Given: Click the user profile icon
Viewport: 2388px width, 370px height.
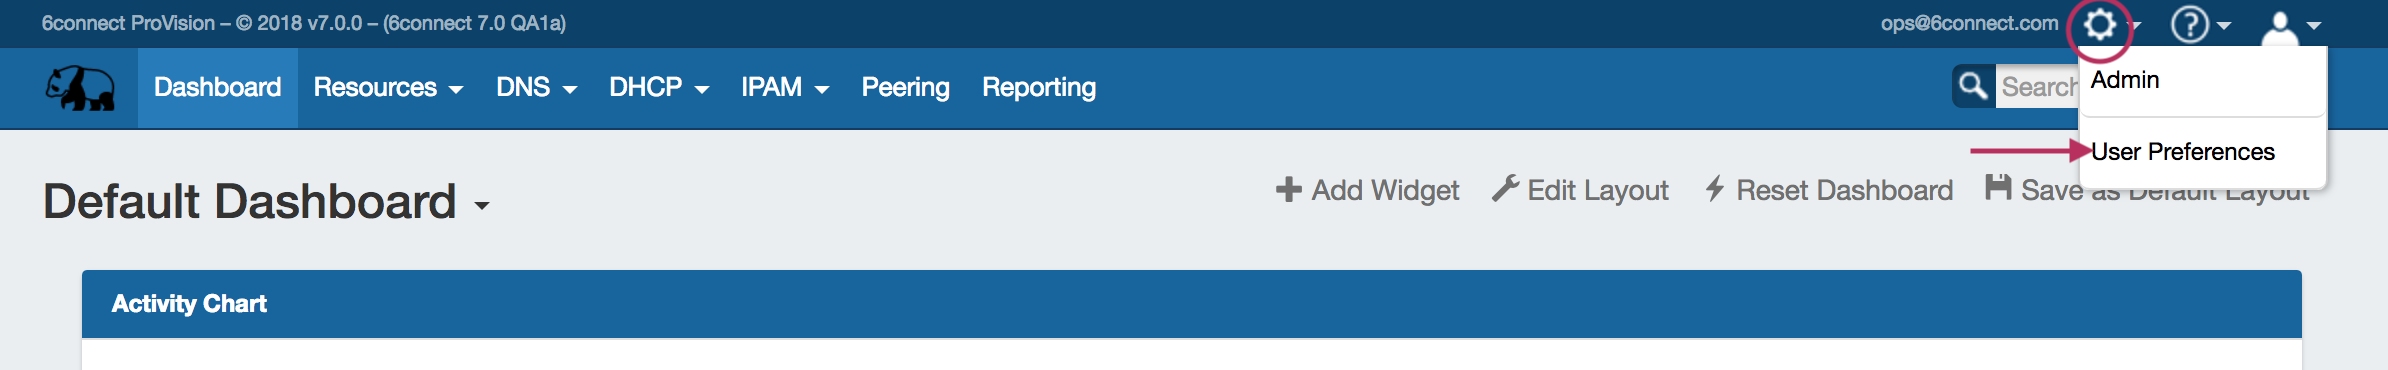Looking at the screenshot, I should (2280, 28).
